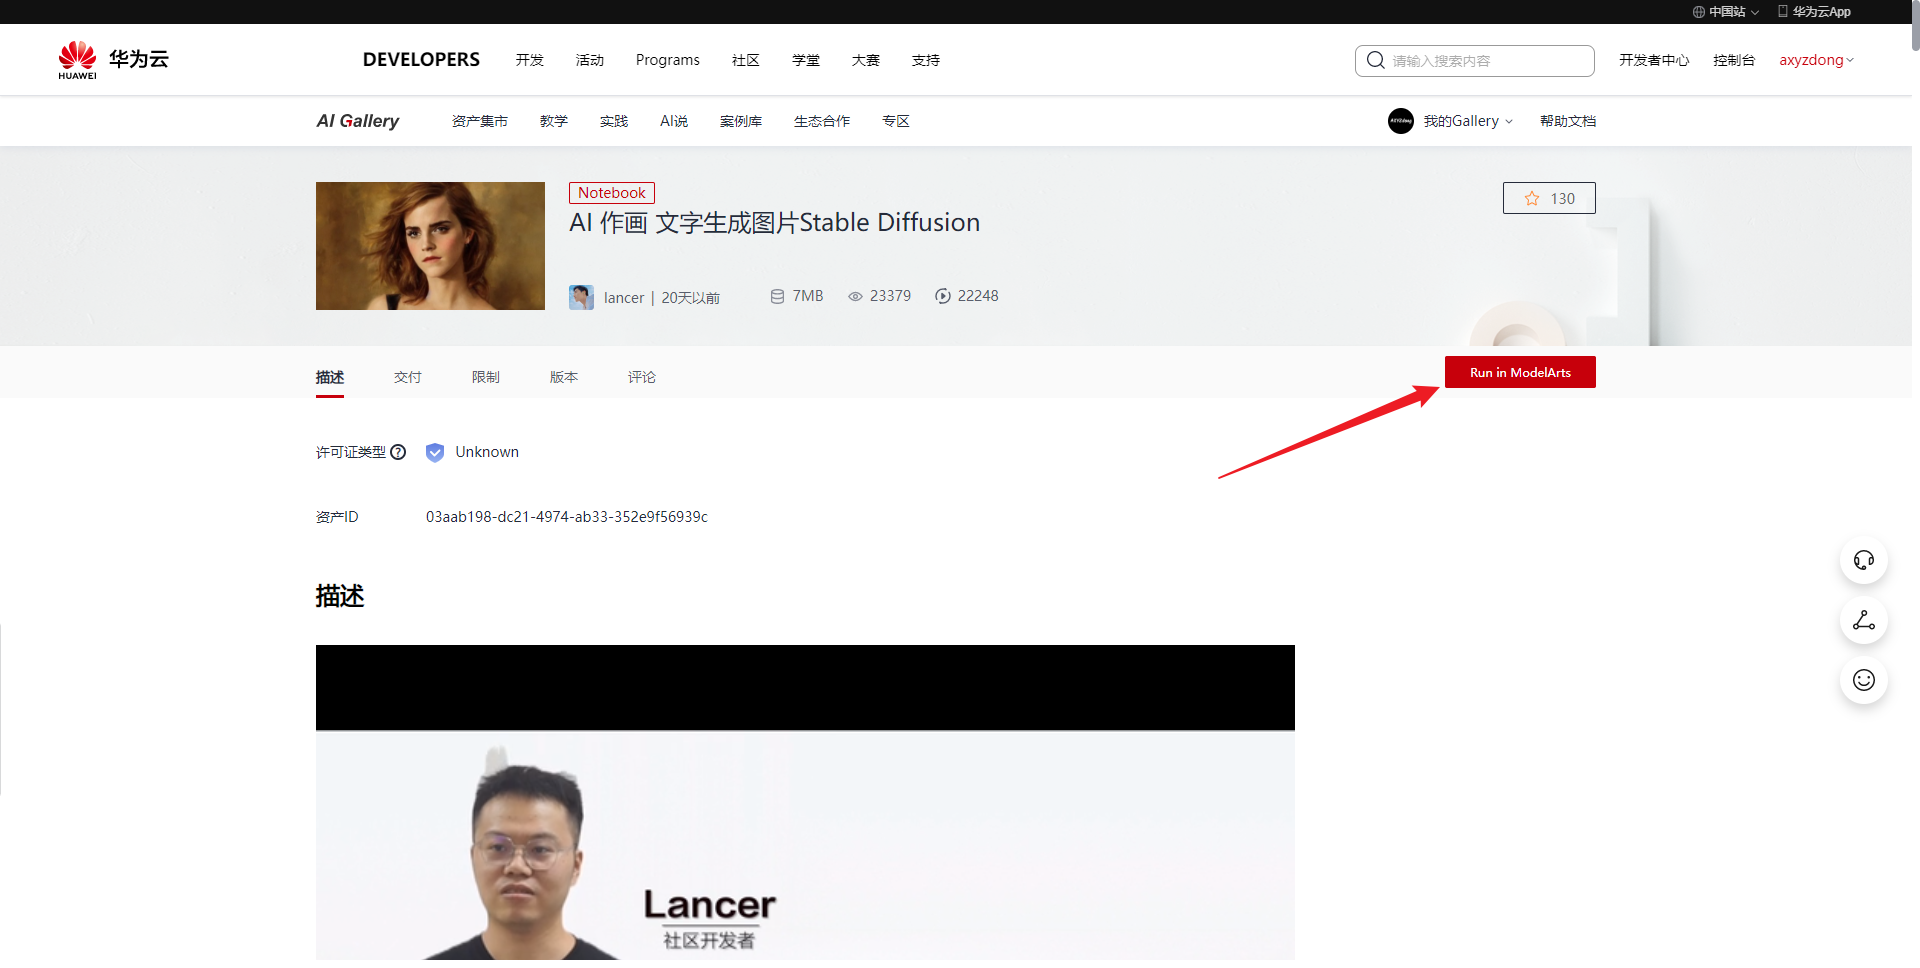Open the 开发者中心 link
The height and width of the screenshot is (968, 1920).
click(x=1654, y=60)
